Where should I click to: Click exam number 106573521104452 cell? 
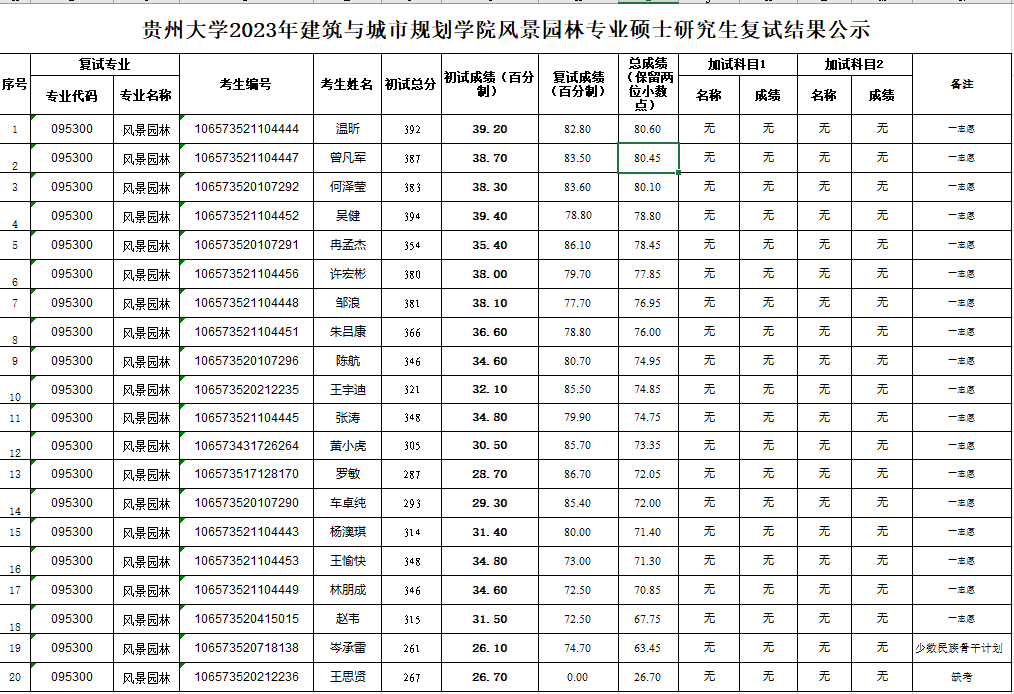(x=246, y=216)
